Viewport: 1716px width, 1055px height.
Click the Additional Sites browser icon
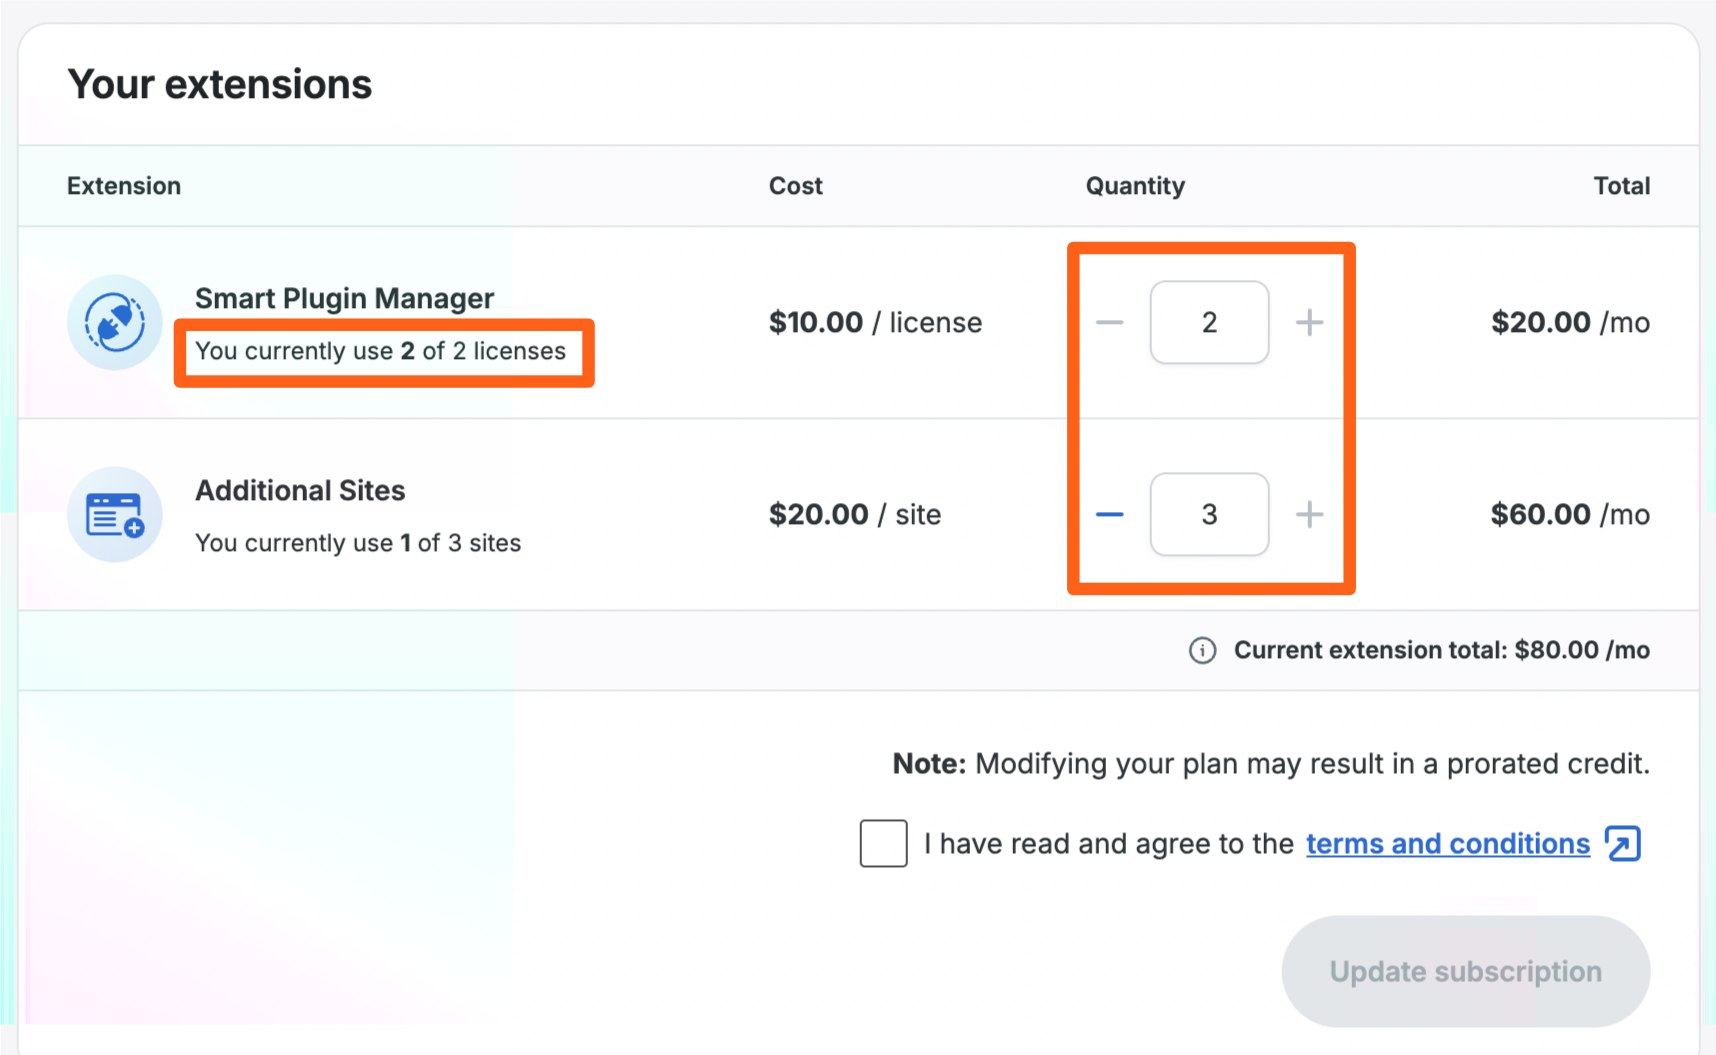pos(115,515)
